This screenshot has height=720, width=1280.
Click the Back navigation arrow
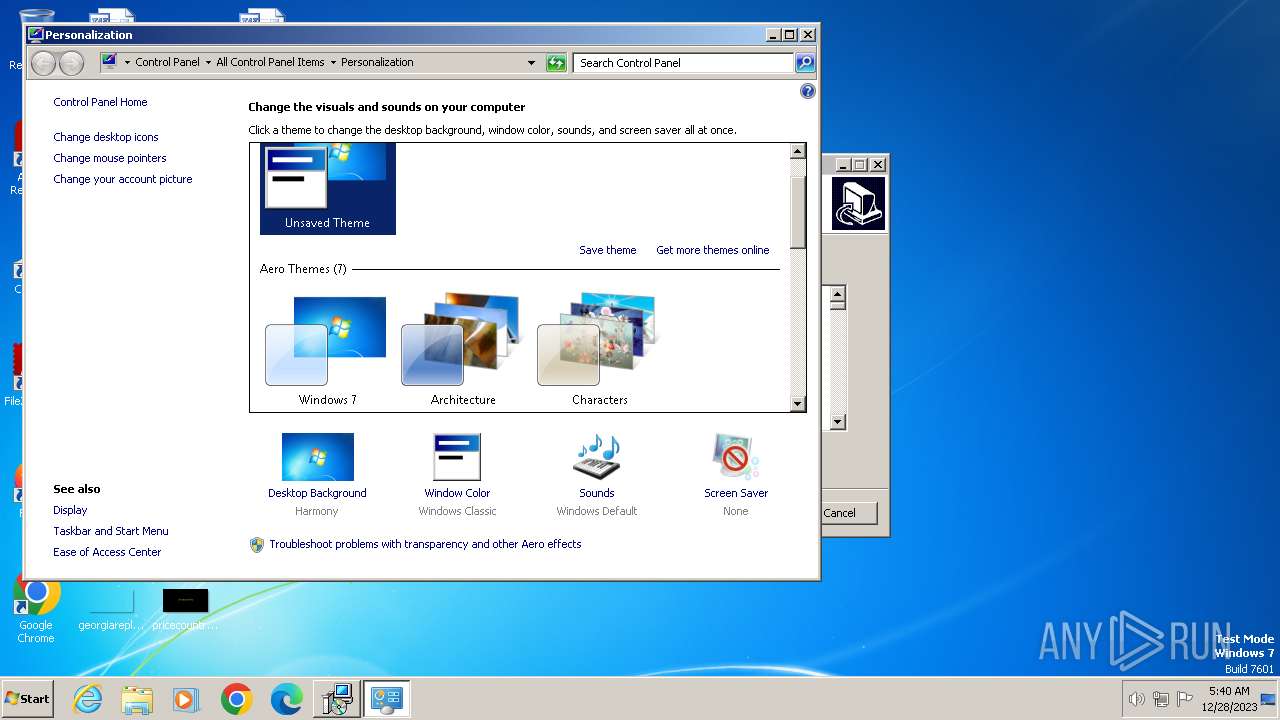[43, 63]
